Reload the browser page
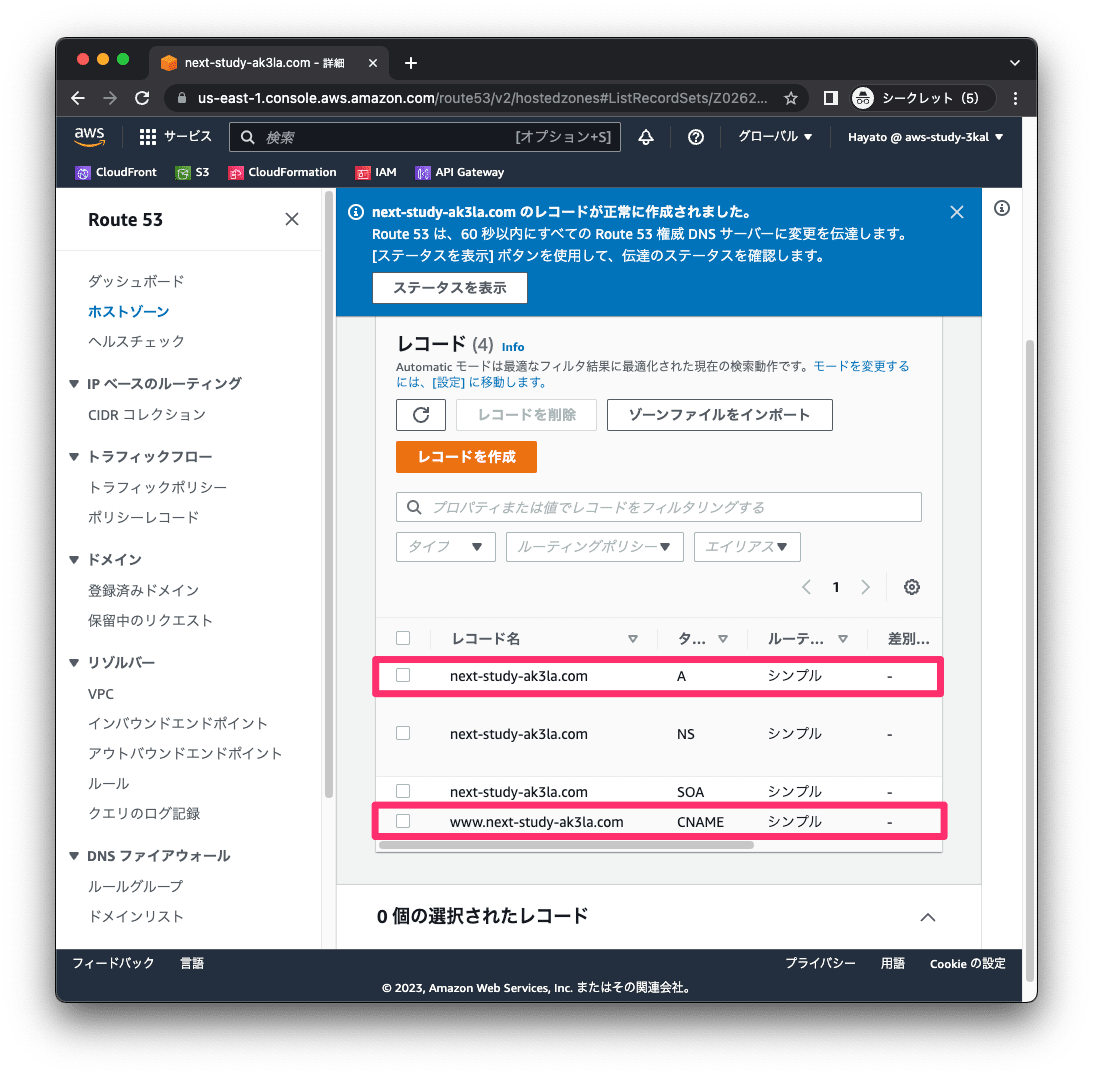The width and height of the screenshot is (1093, 1076). pyautogui.click(x=142, y=98)
